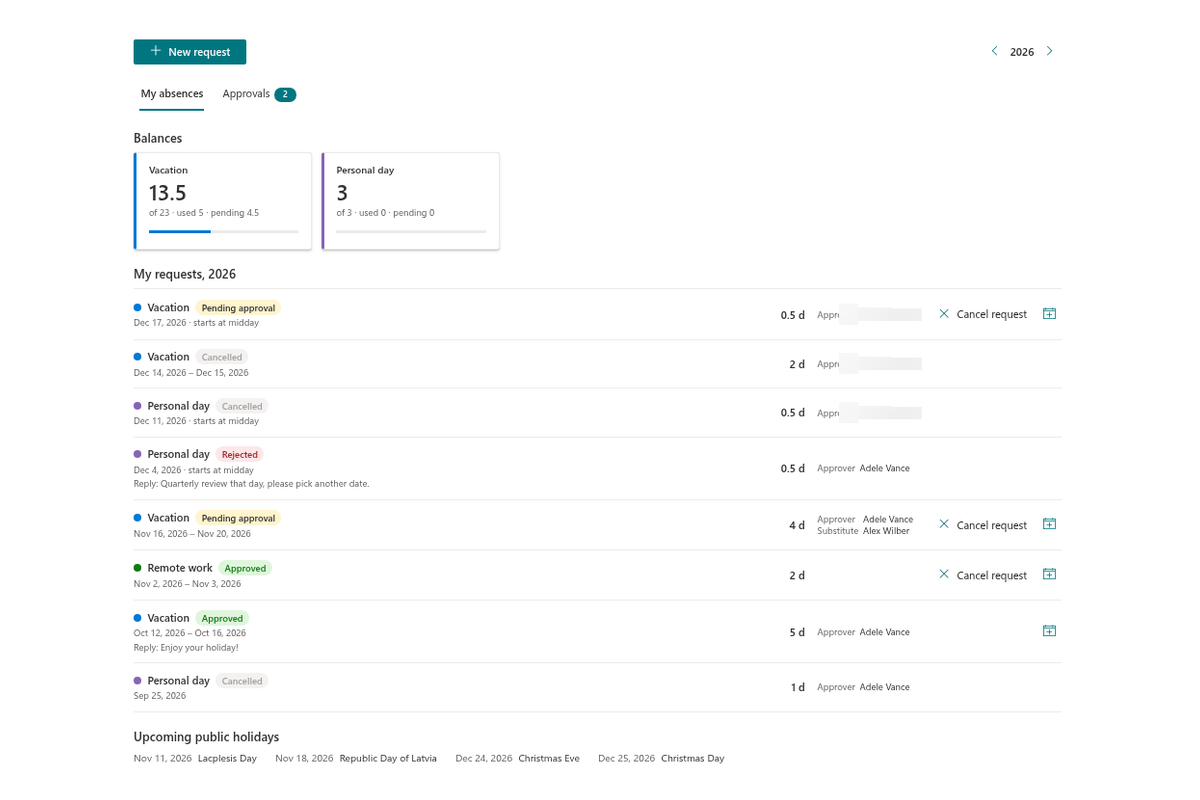Image resolution: width=1200 pixels, height=800 pixels.
Task: Click the '1 d' duration on Sep 25 row
Action: [797, 687]
